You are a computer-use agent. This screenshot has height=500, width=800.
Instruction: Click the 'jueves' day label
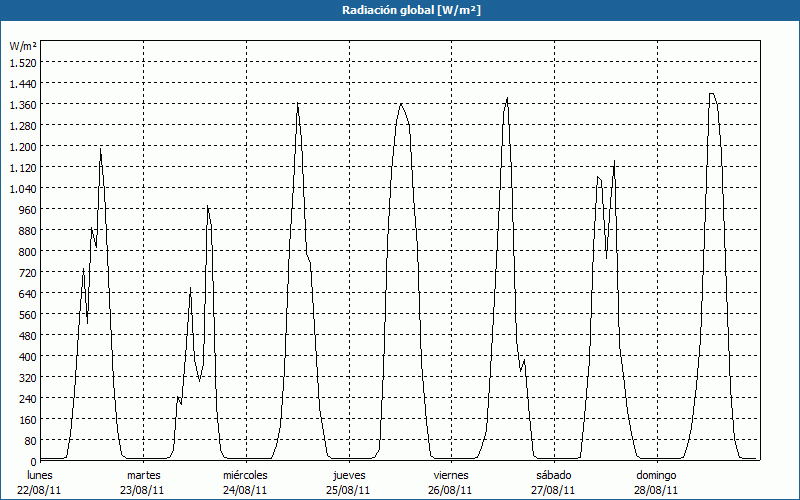coord(349,475)
